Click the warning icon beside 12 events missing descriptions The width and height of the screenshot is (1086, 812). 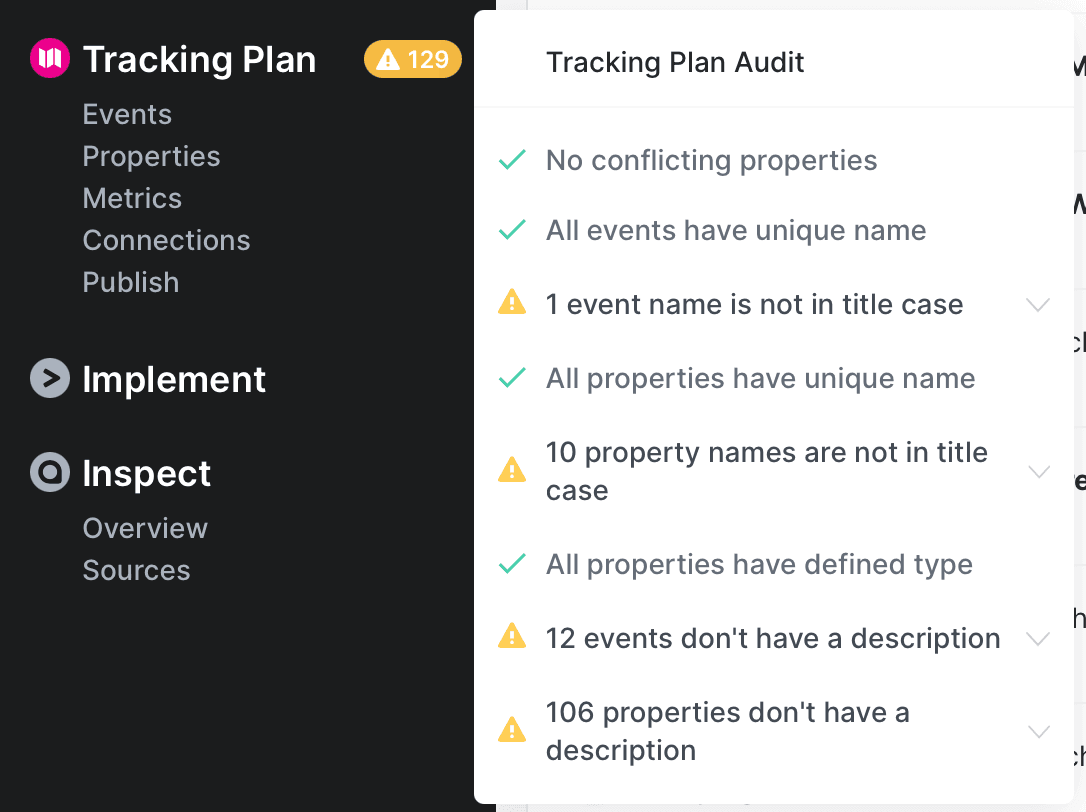point(512,637)
